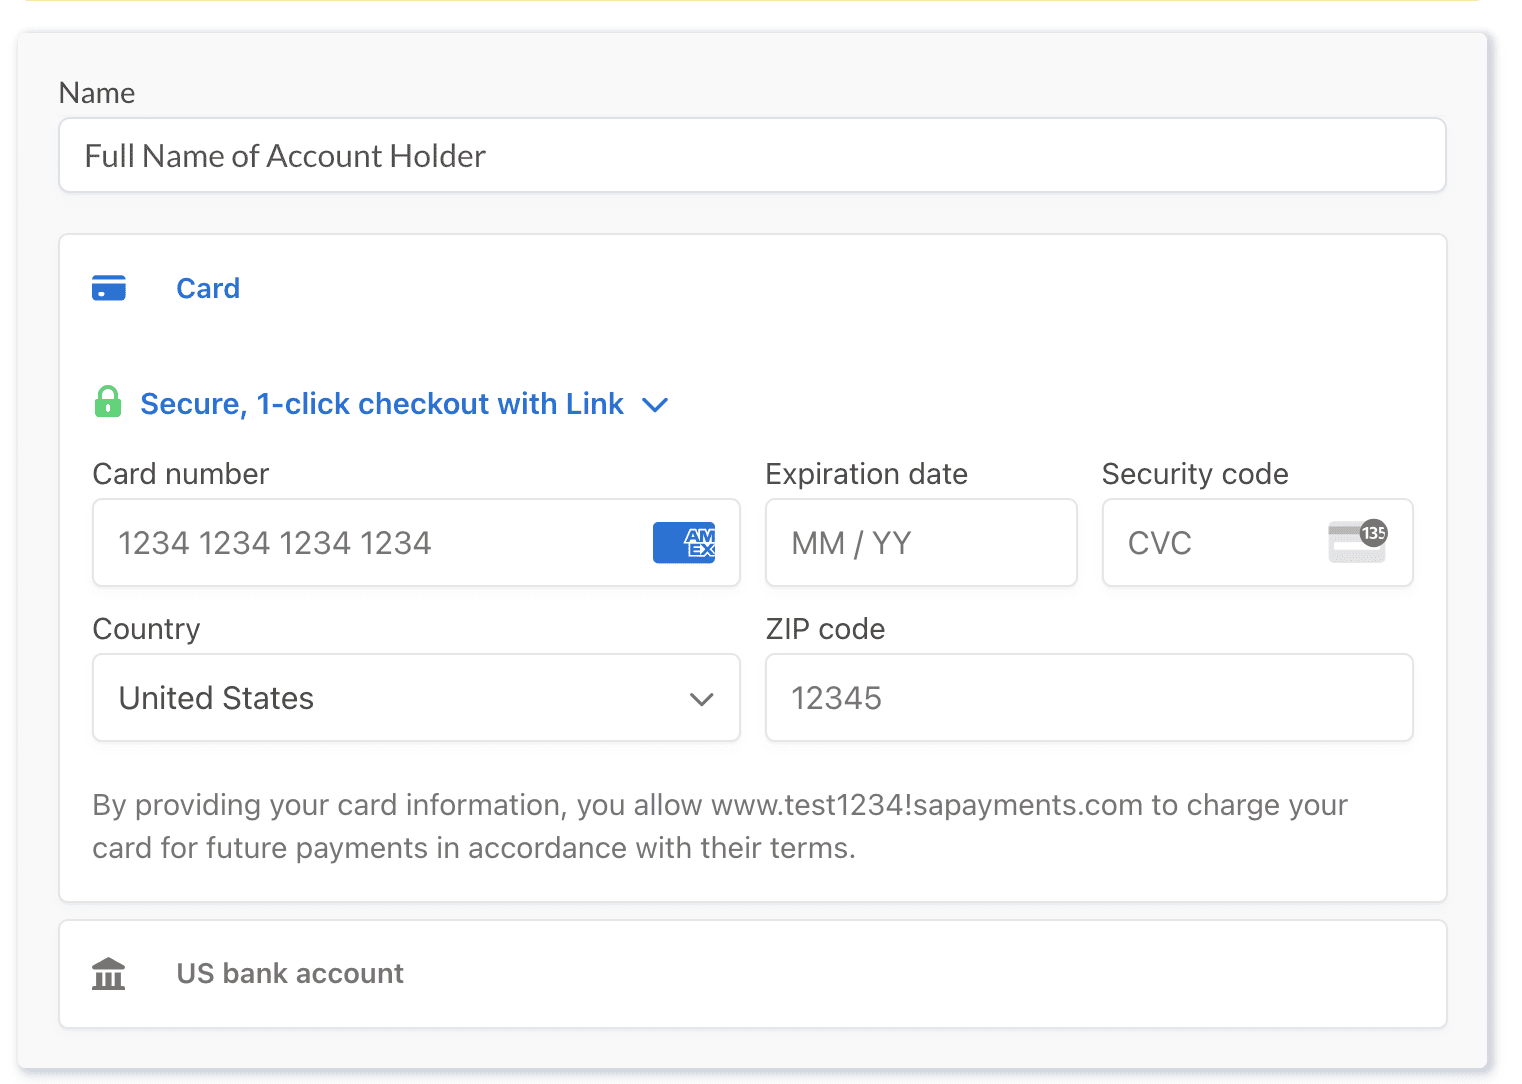Open the Country dropdown showing United States

pos(400,698)
